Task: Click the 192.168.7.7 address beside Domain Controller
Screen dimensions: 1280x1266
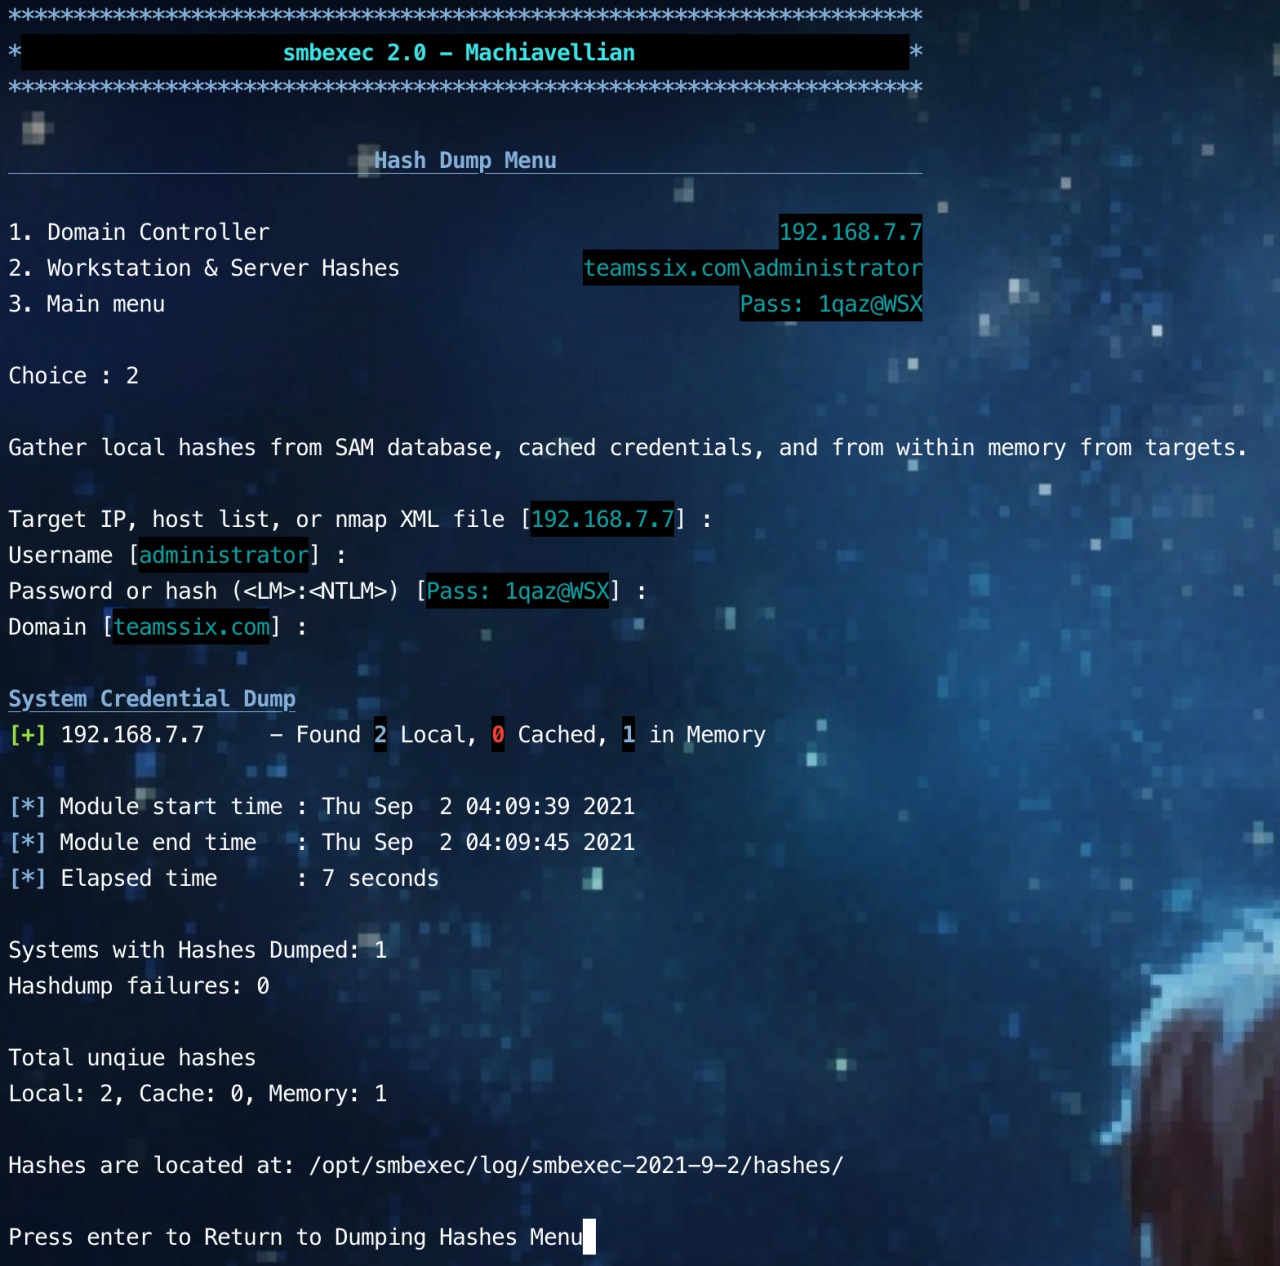Action: point(851,232)
